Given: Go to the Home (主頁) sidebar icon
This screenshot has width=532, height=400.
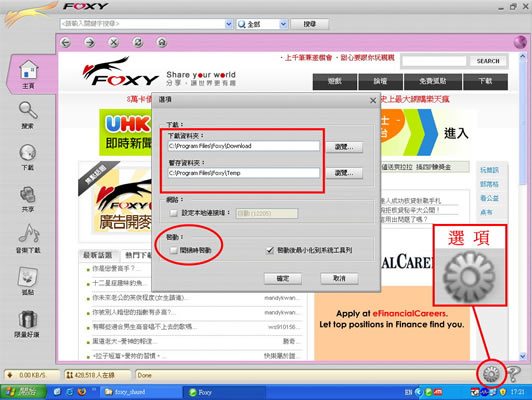Looking at the screenshot, I should click(28, 74).
